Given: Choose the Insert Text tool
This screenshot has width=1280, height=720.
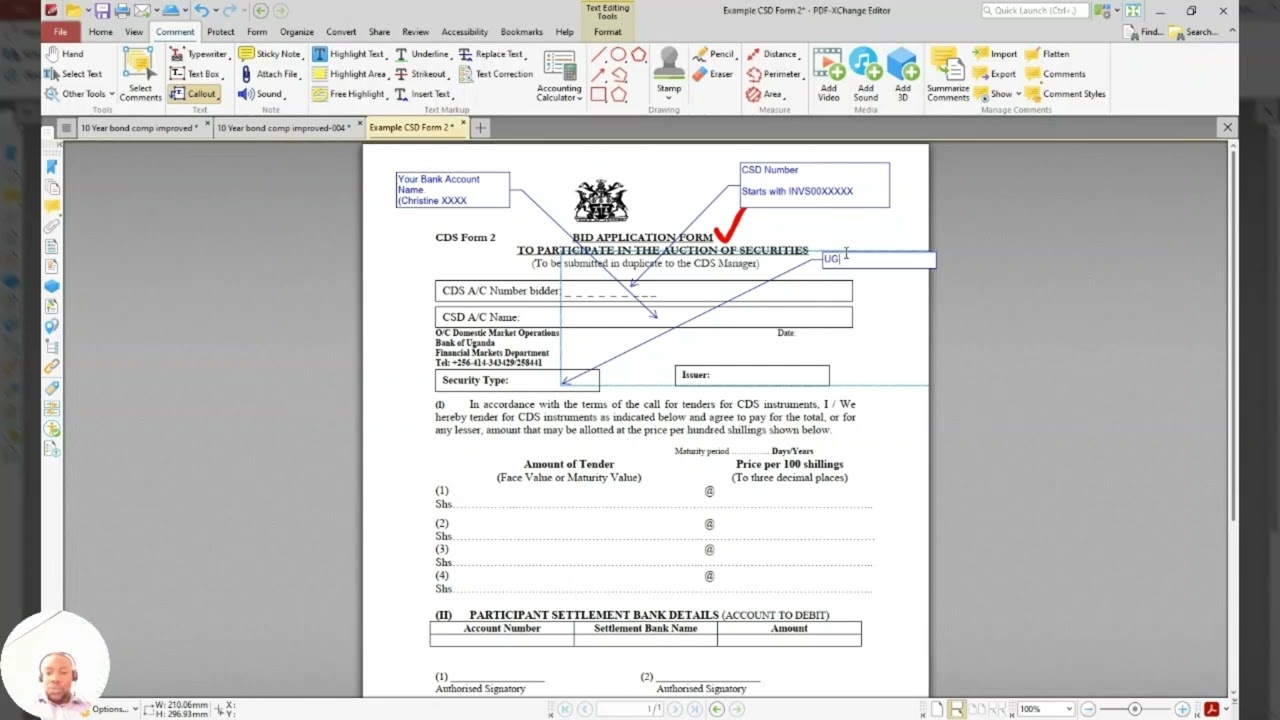Looking at the screenshot, I should tap(422, 94).
